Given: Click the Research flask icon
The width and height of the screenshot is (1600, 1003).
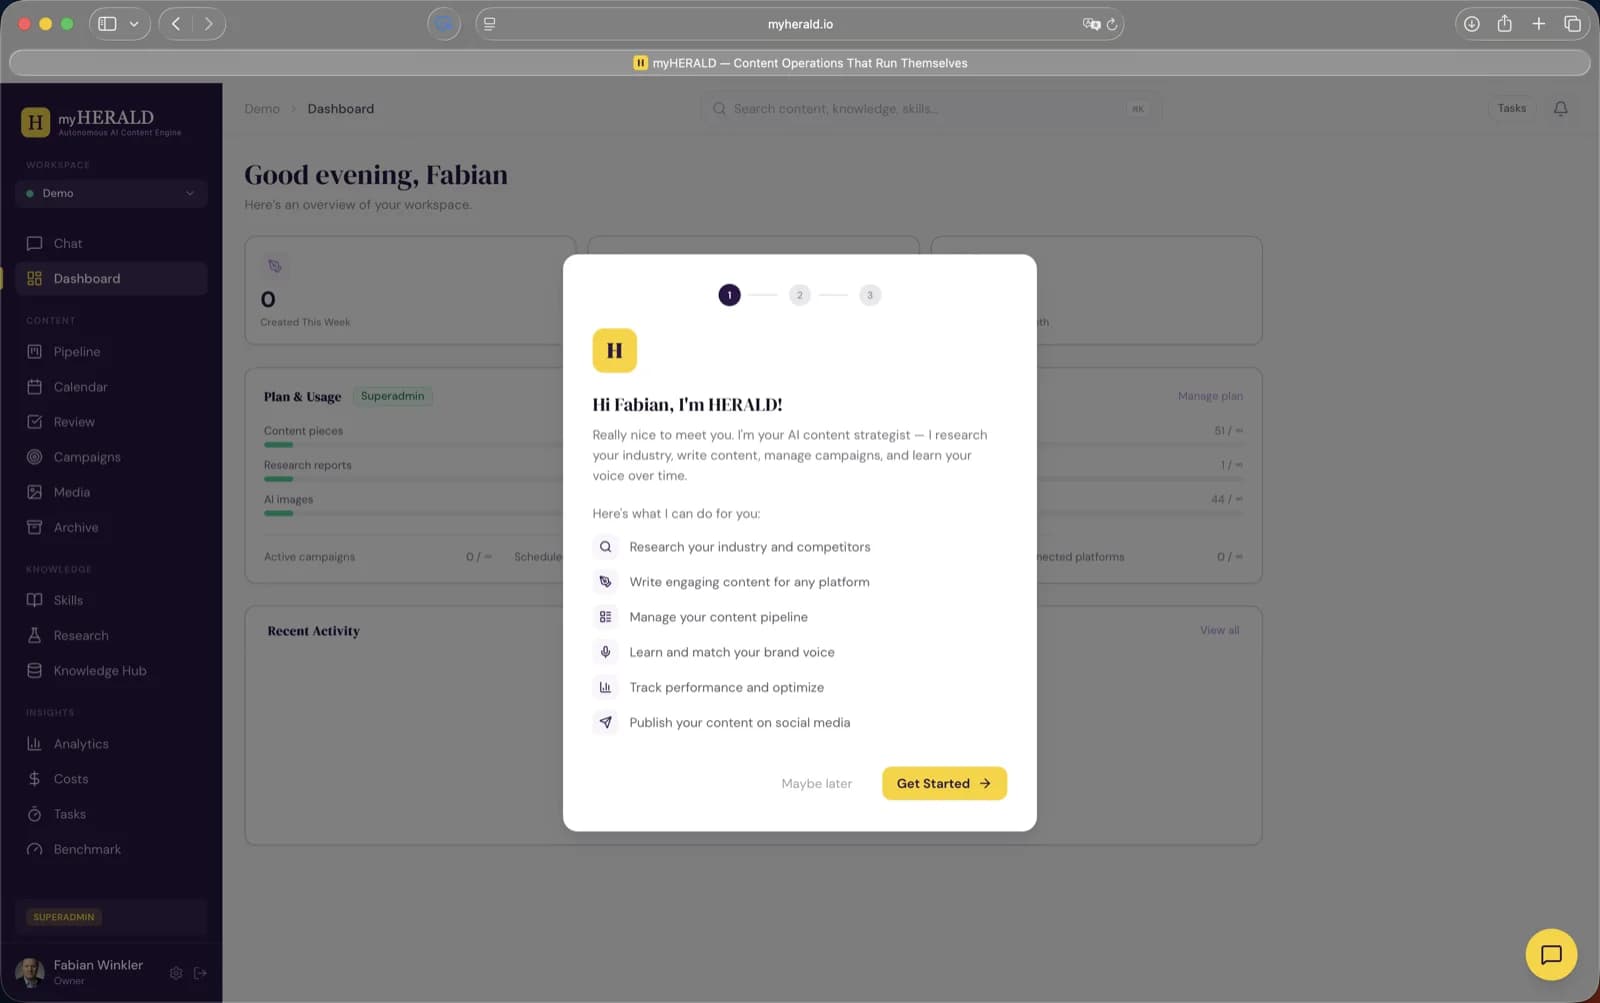Looking at the screenshot, I should (x=35, y=635).
